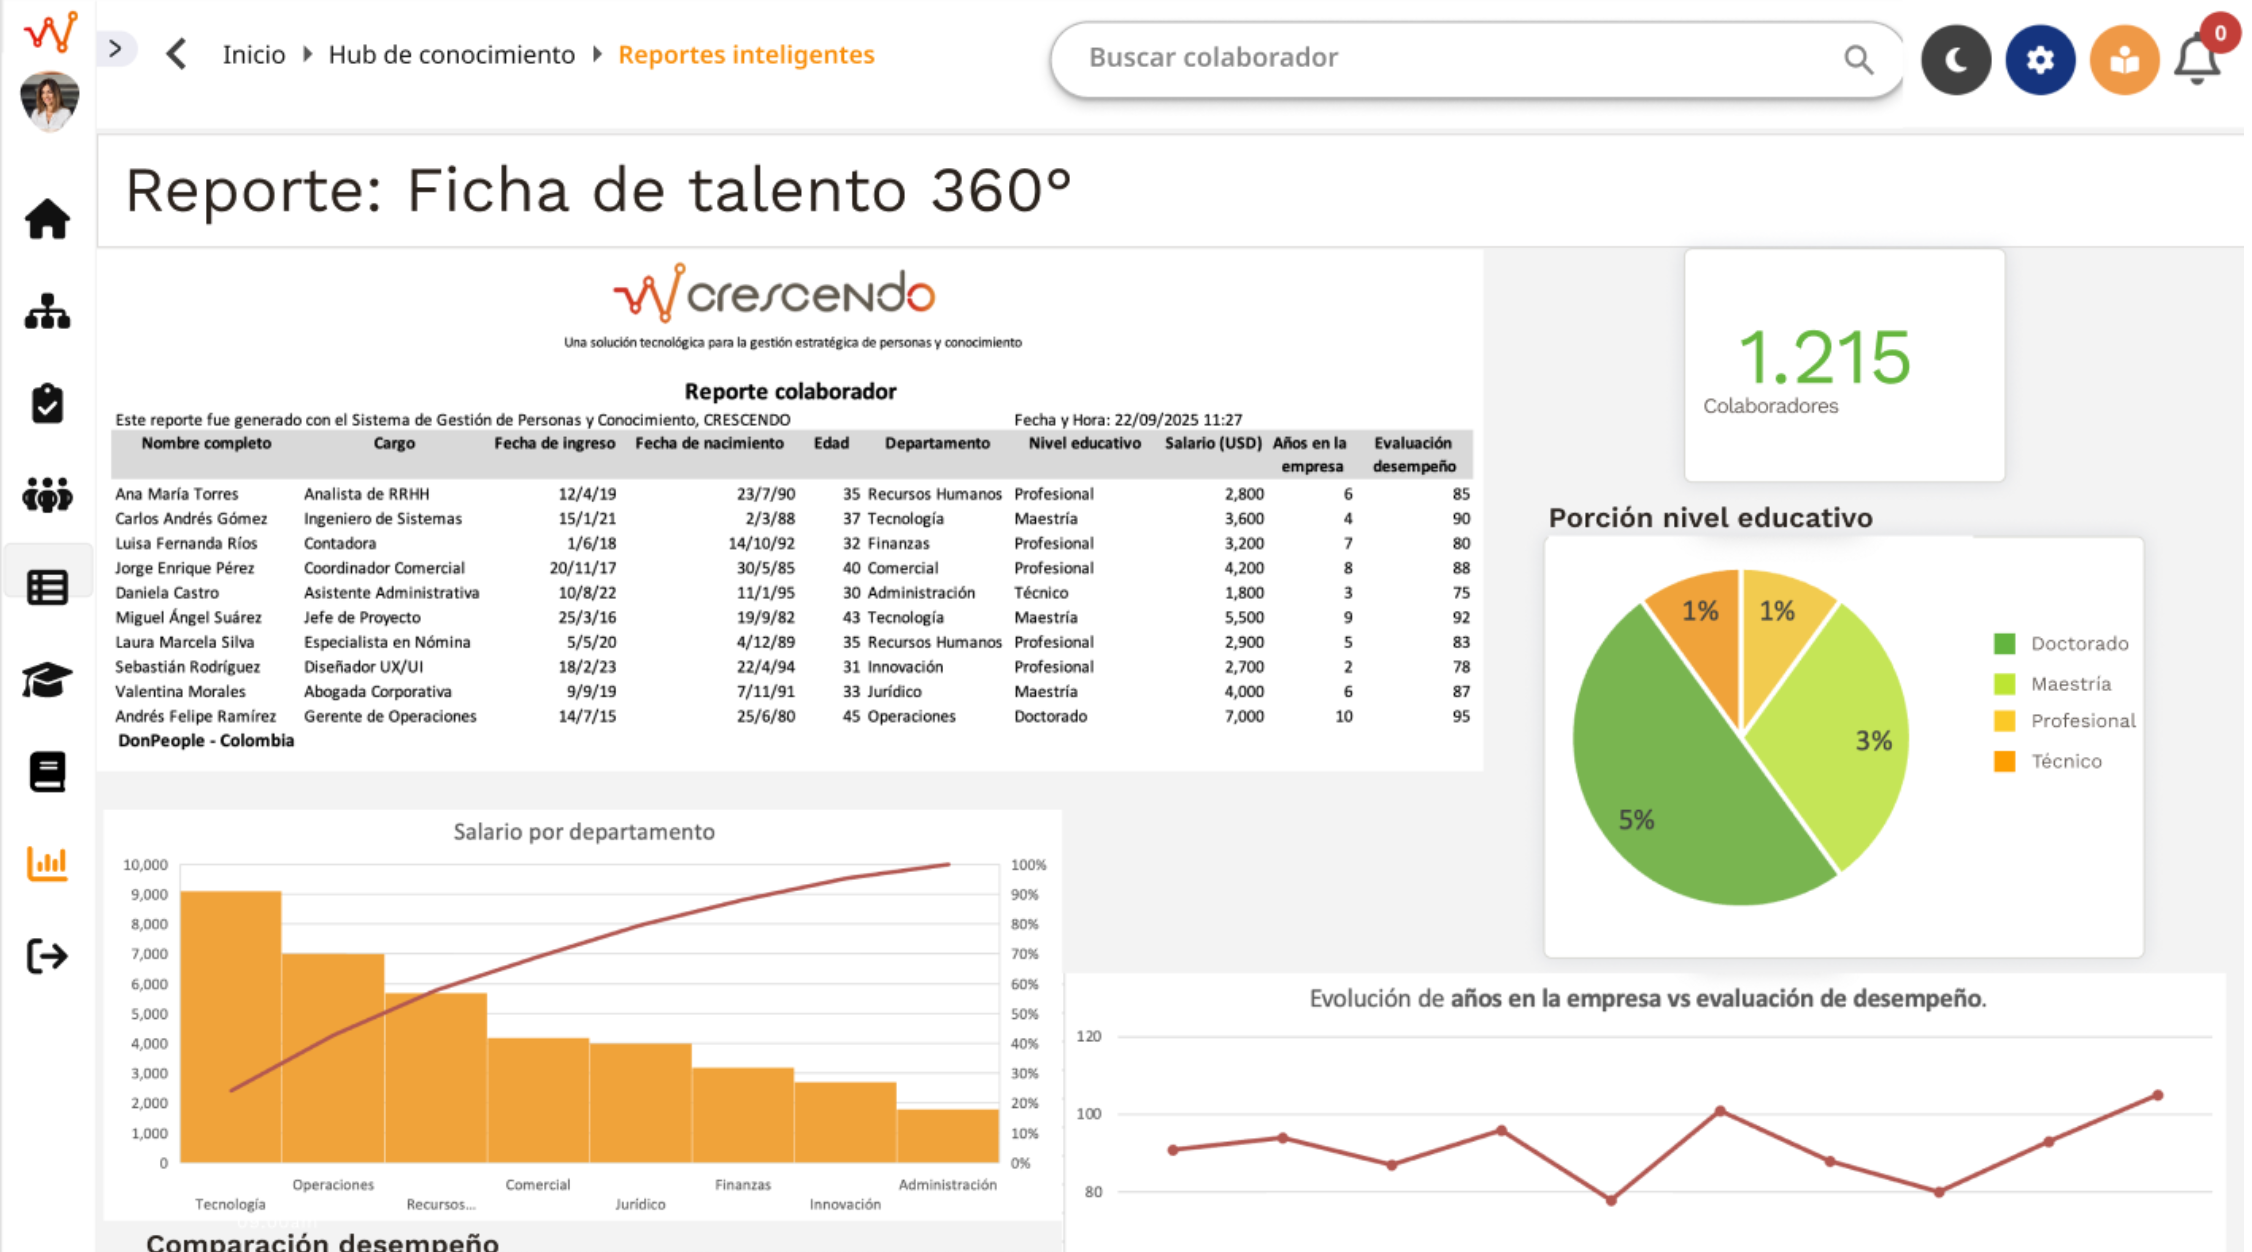Open the knowledge book icon in the sidebar
2252x1252 pixels.
coord(47,770)
